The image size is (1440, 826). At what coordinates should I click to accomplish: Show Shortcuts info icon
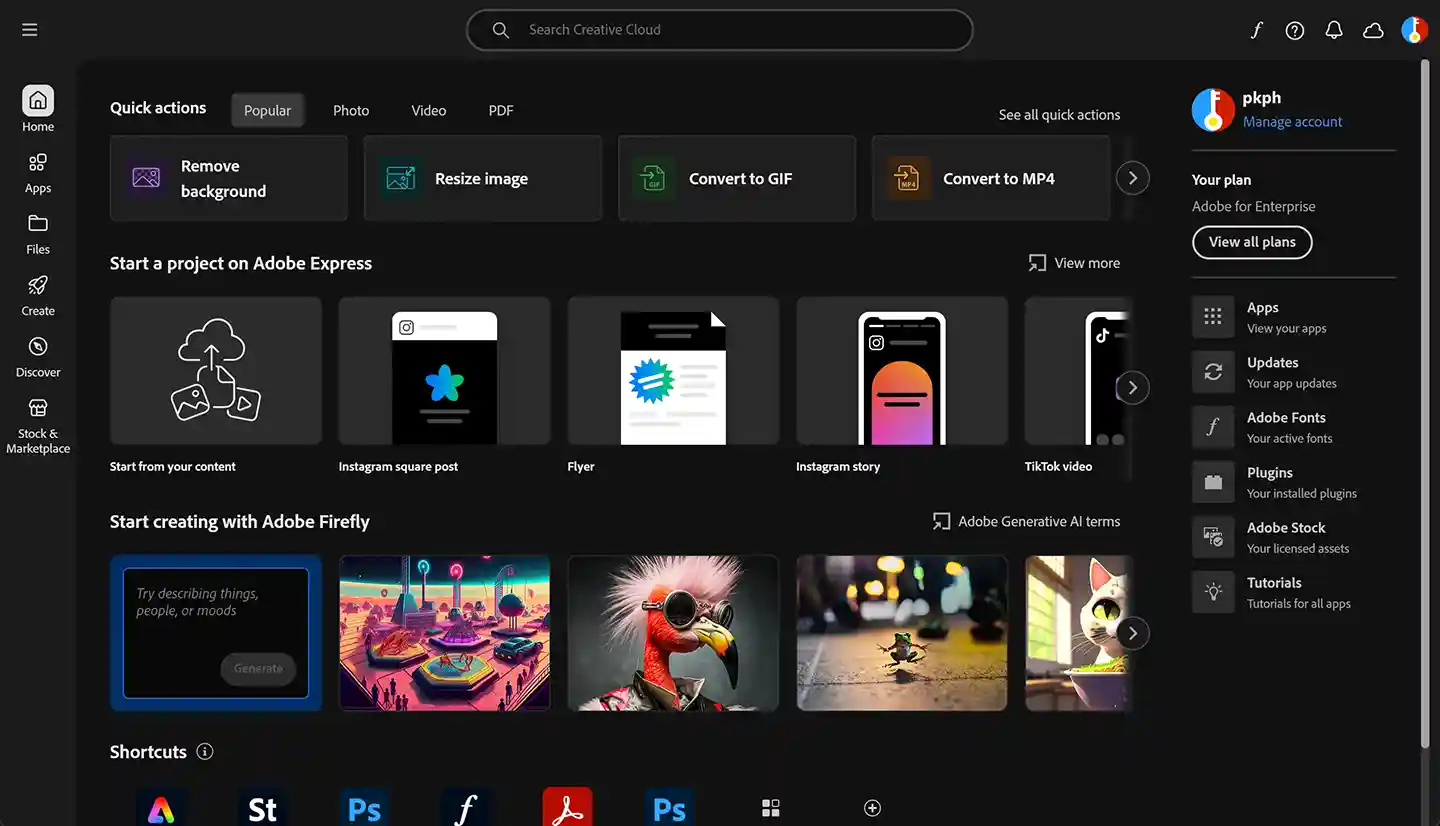(x=205, y=751)
